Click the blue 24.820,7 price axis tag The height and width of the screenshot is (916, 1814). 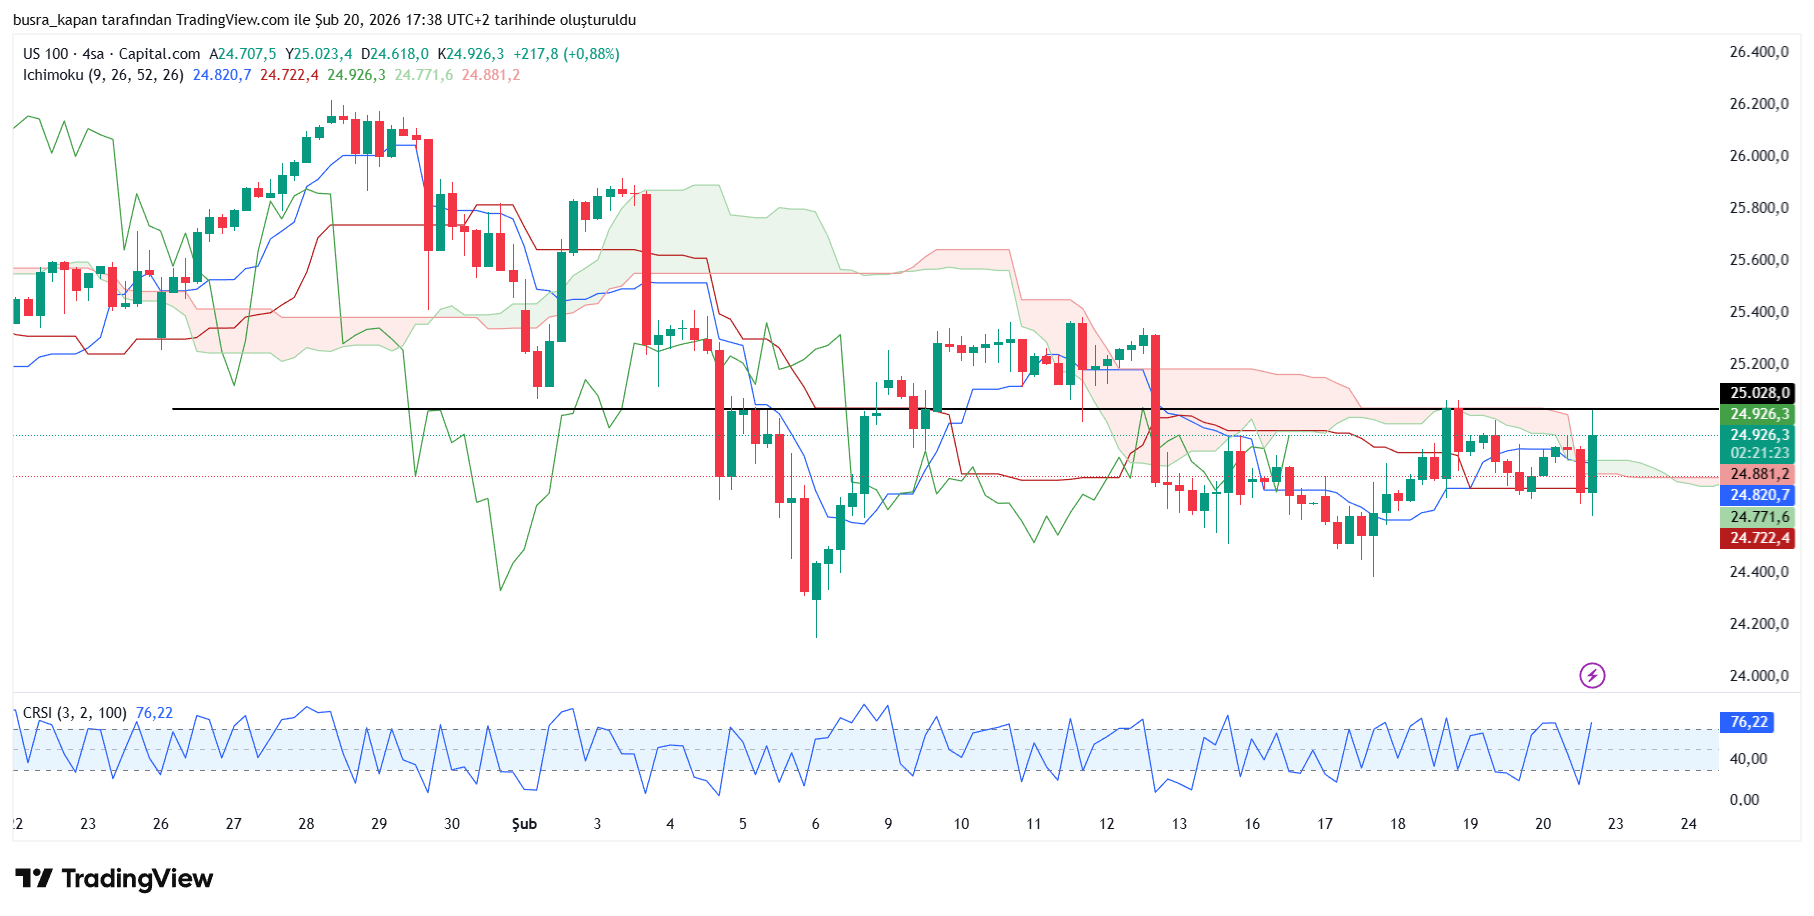[x=1757, y=495]
